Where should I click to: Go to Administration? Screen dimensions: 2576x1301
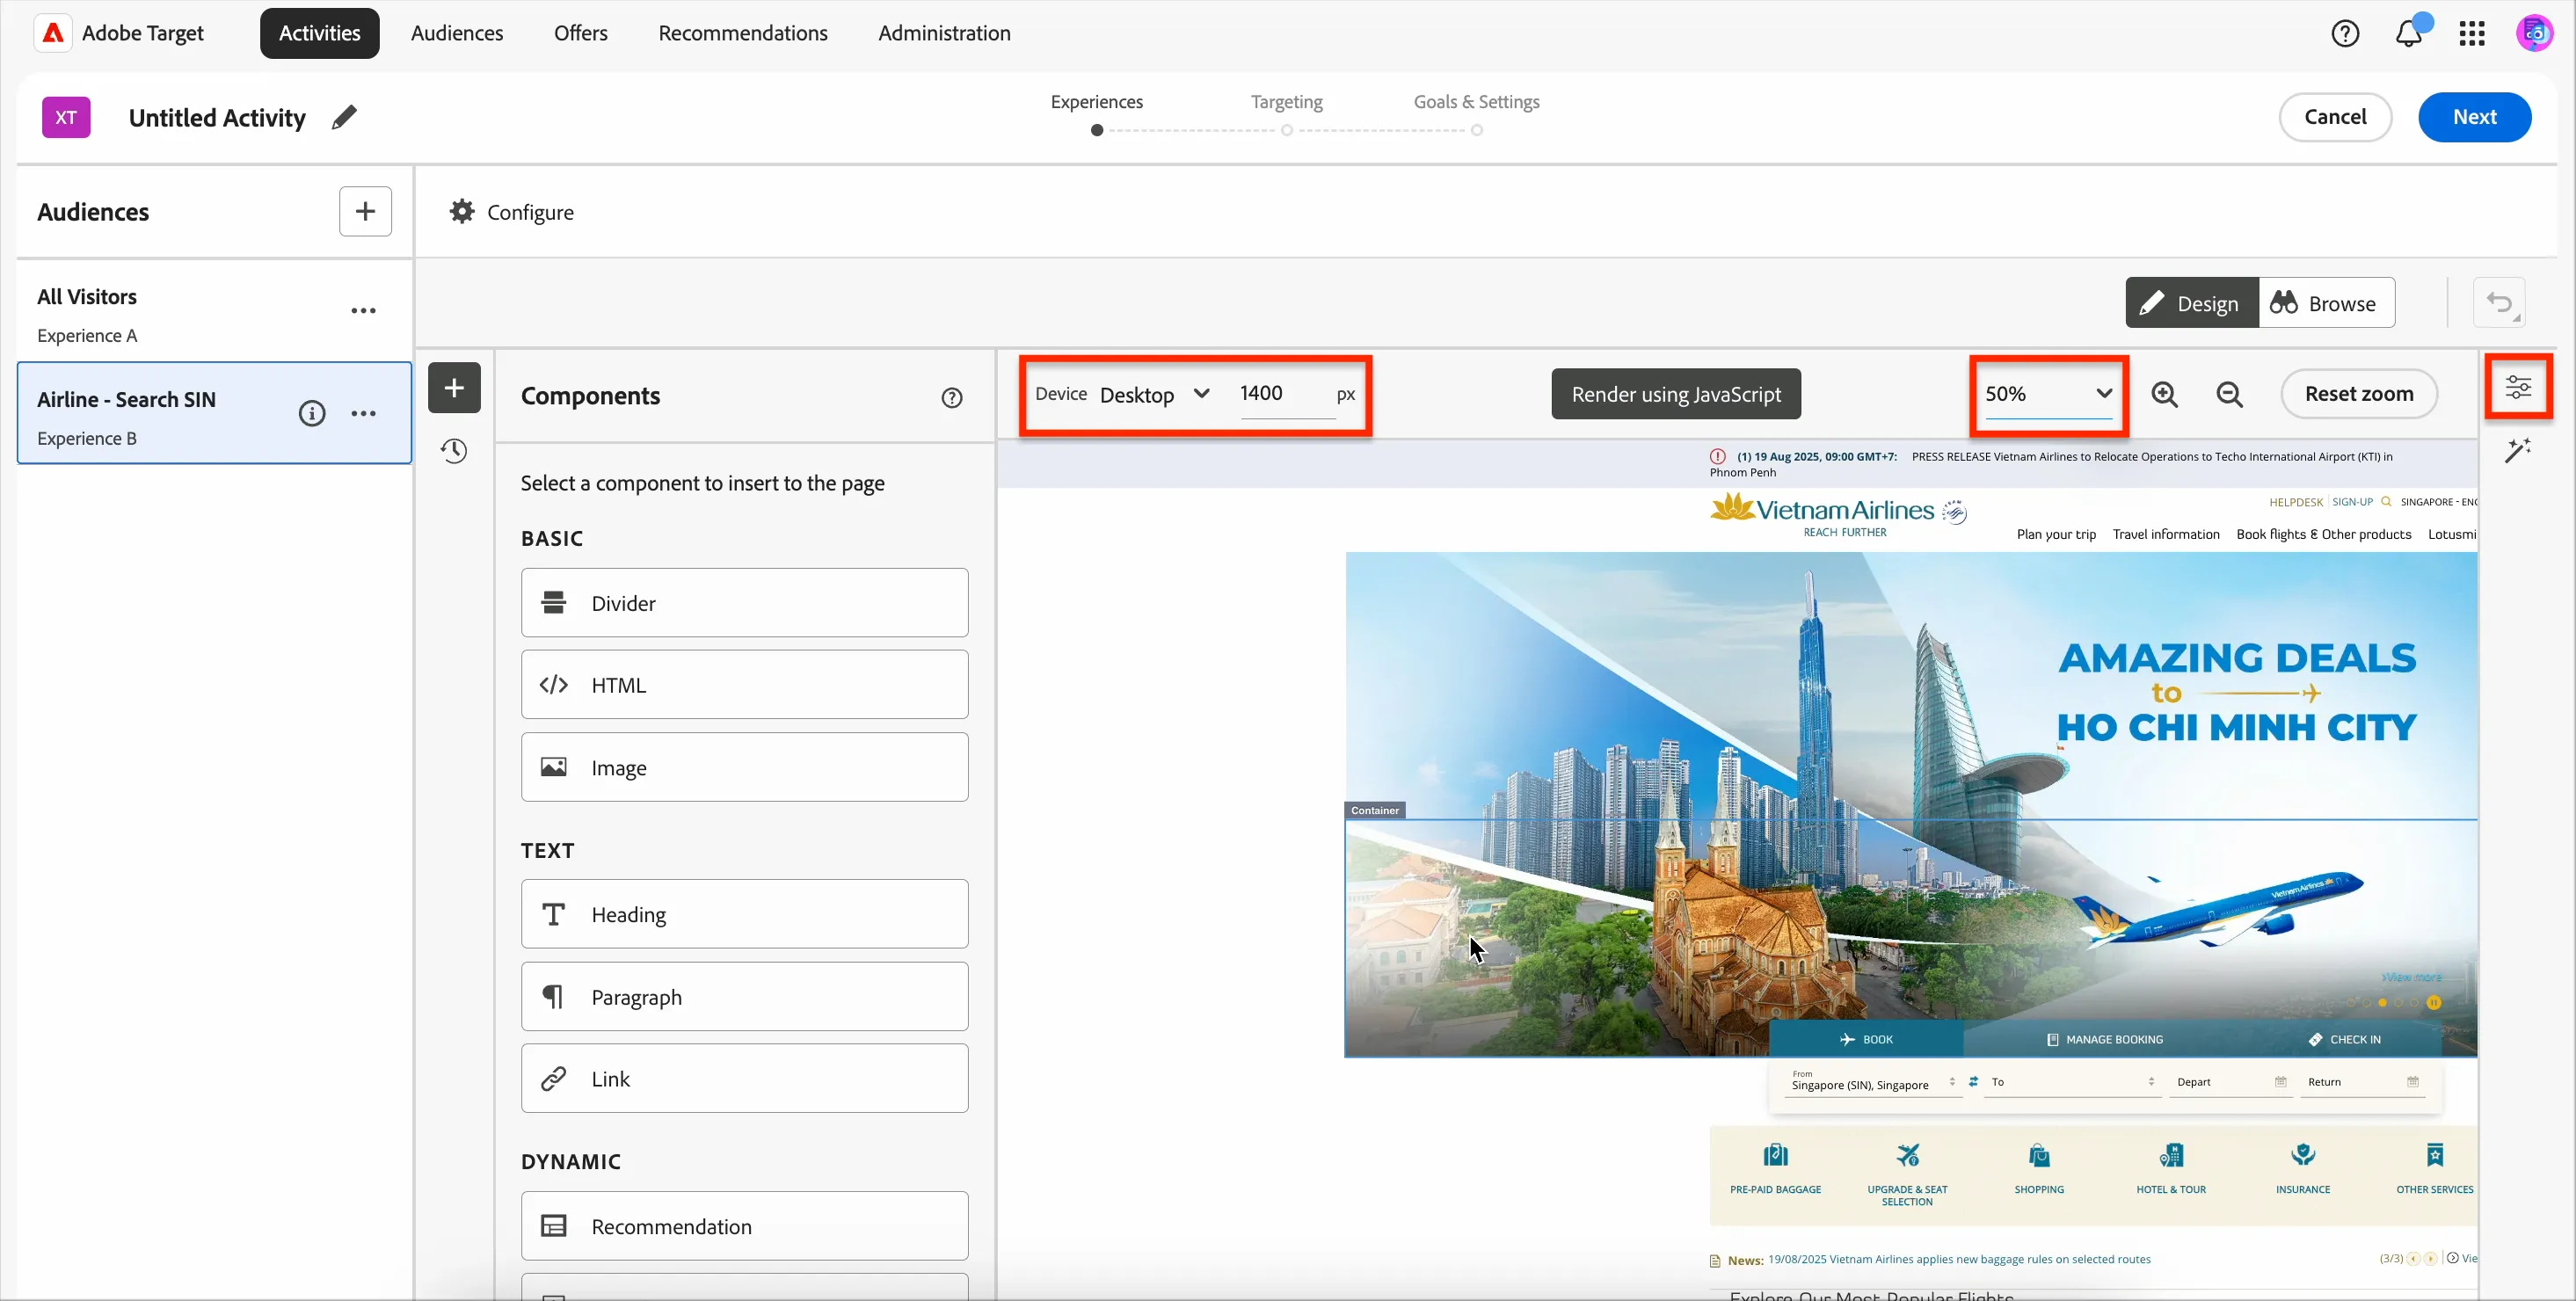(x=944, y=33)
